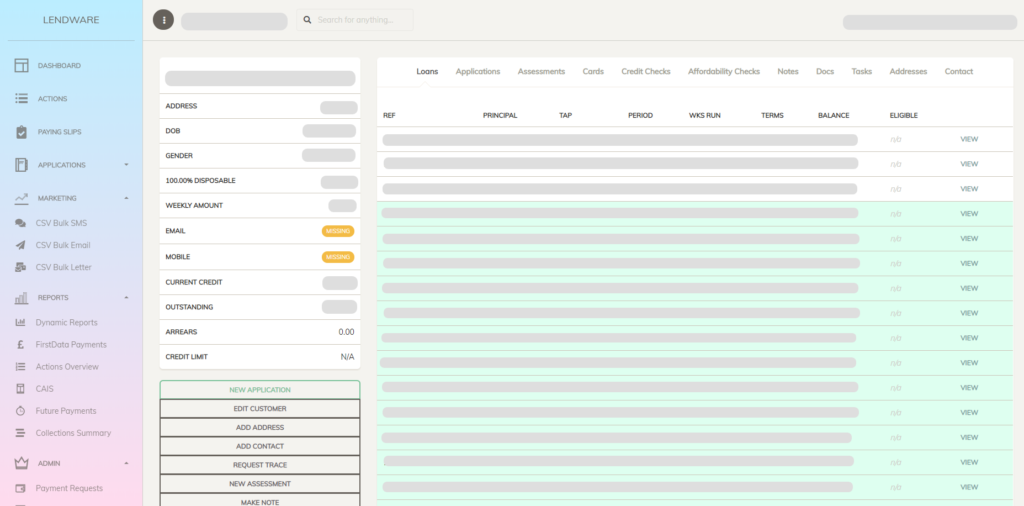Collapse the Marketing section arrow
The image size is (1024, 506).
click(x=127, y=198)
